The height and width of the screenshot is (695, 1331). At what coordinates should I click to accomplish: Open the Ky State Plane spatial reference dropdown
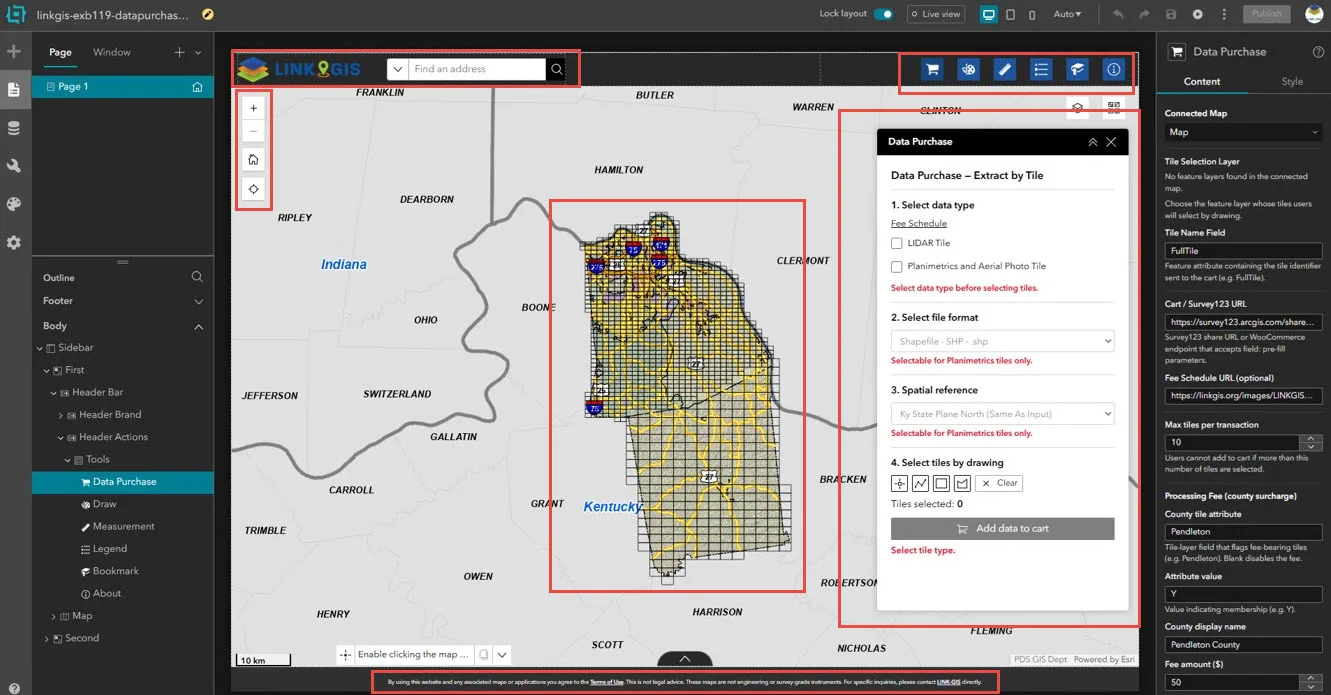pos(1002,414)
